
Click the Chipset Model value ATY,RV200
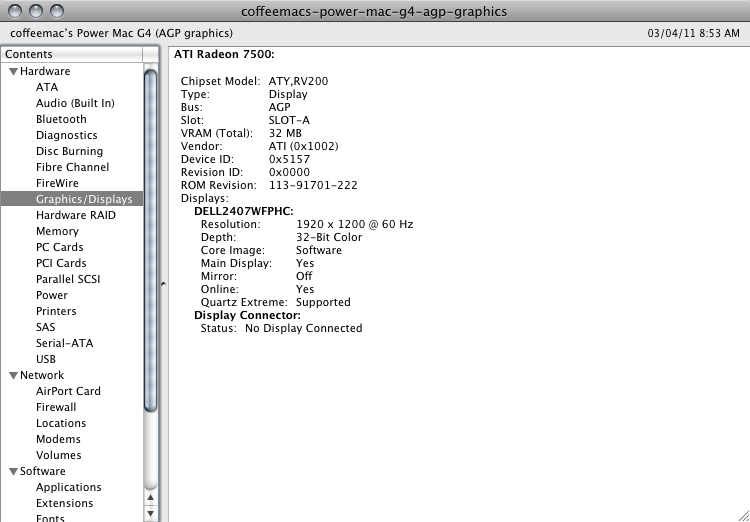coord(298,81)
